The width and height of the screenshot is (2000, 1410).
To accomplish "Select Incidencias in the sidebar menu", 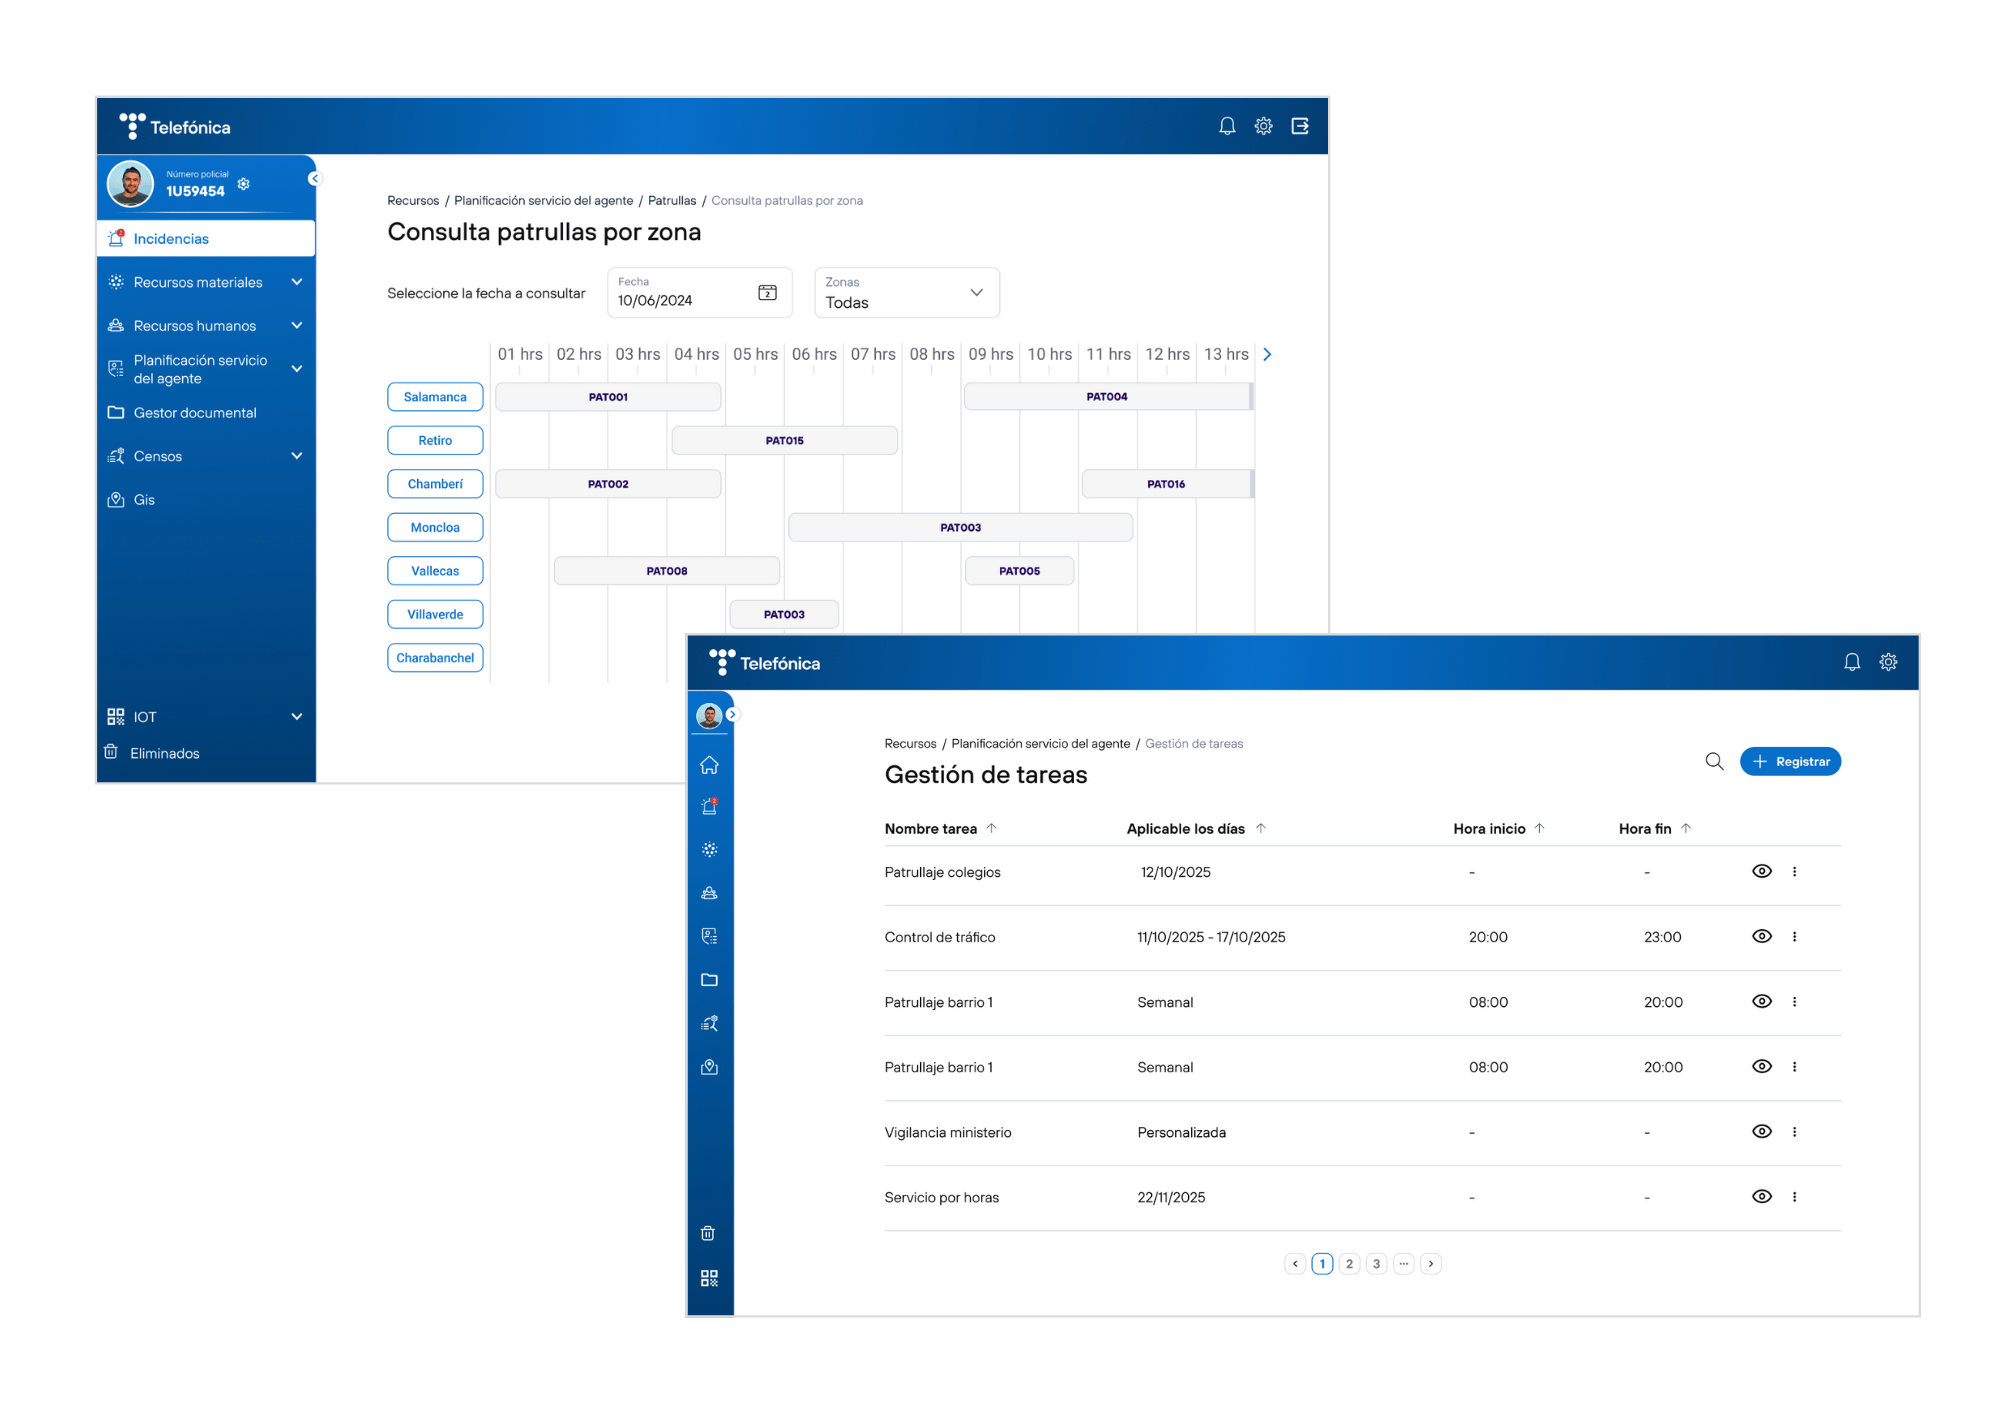I will 171,239.
